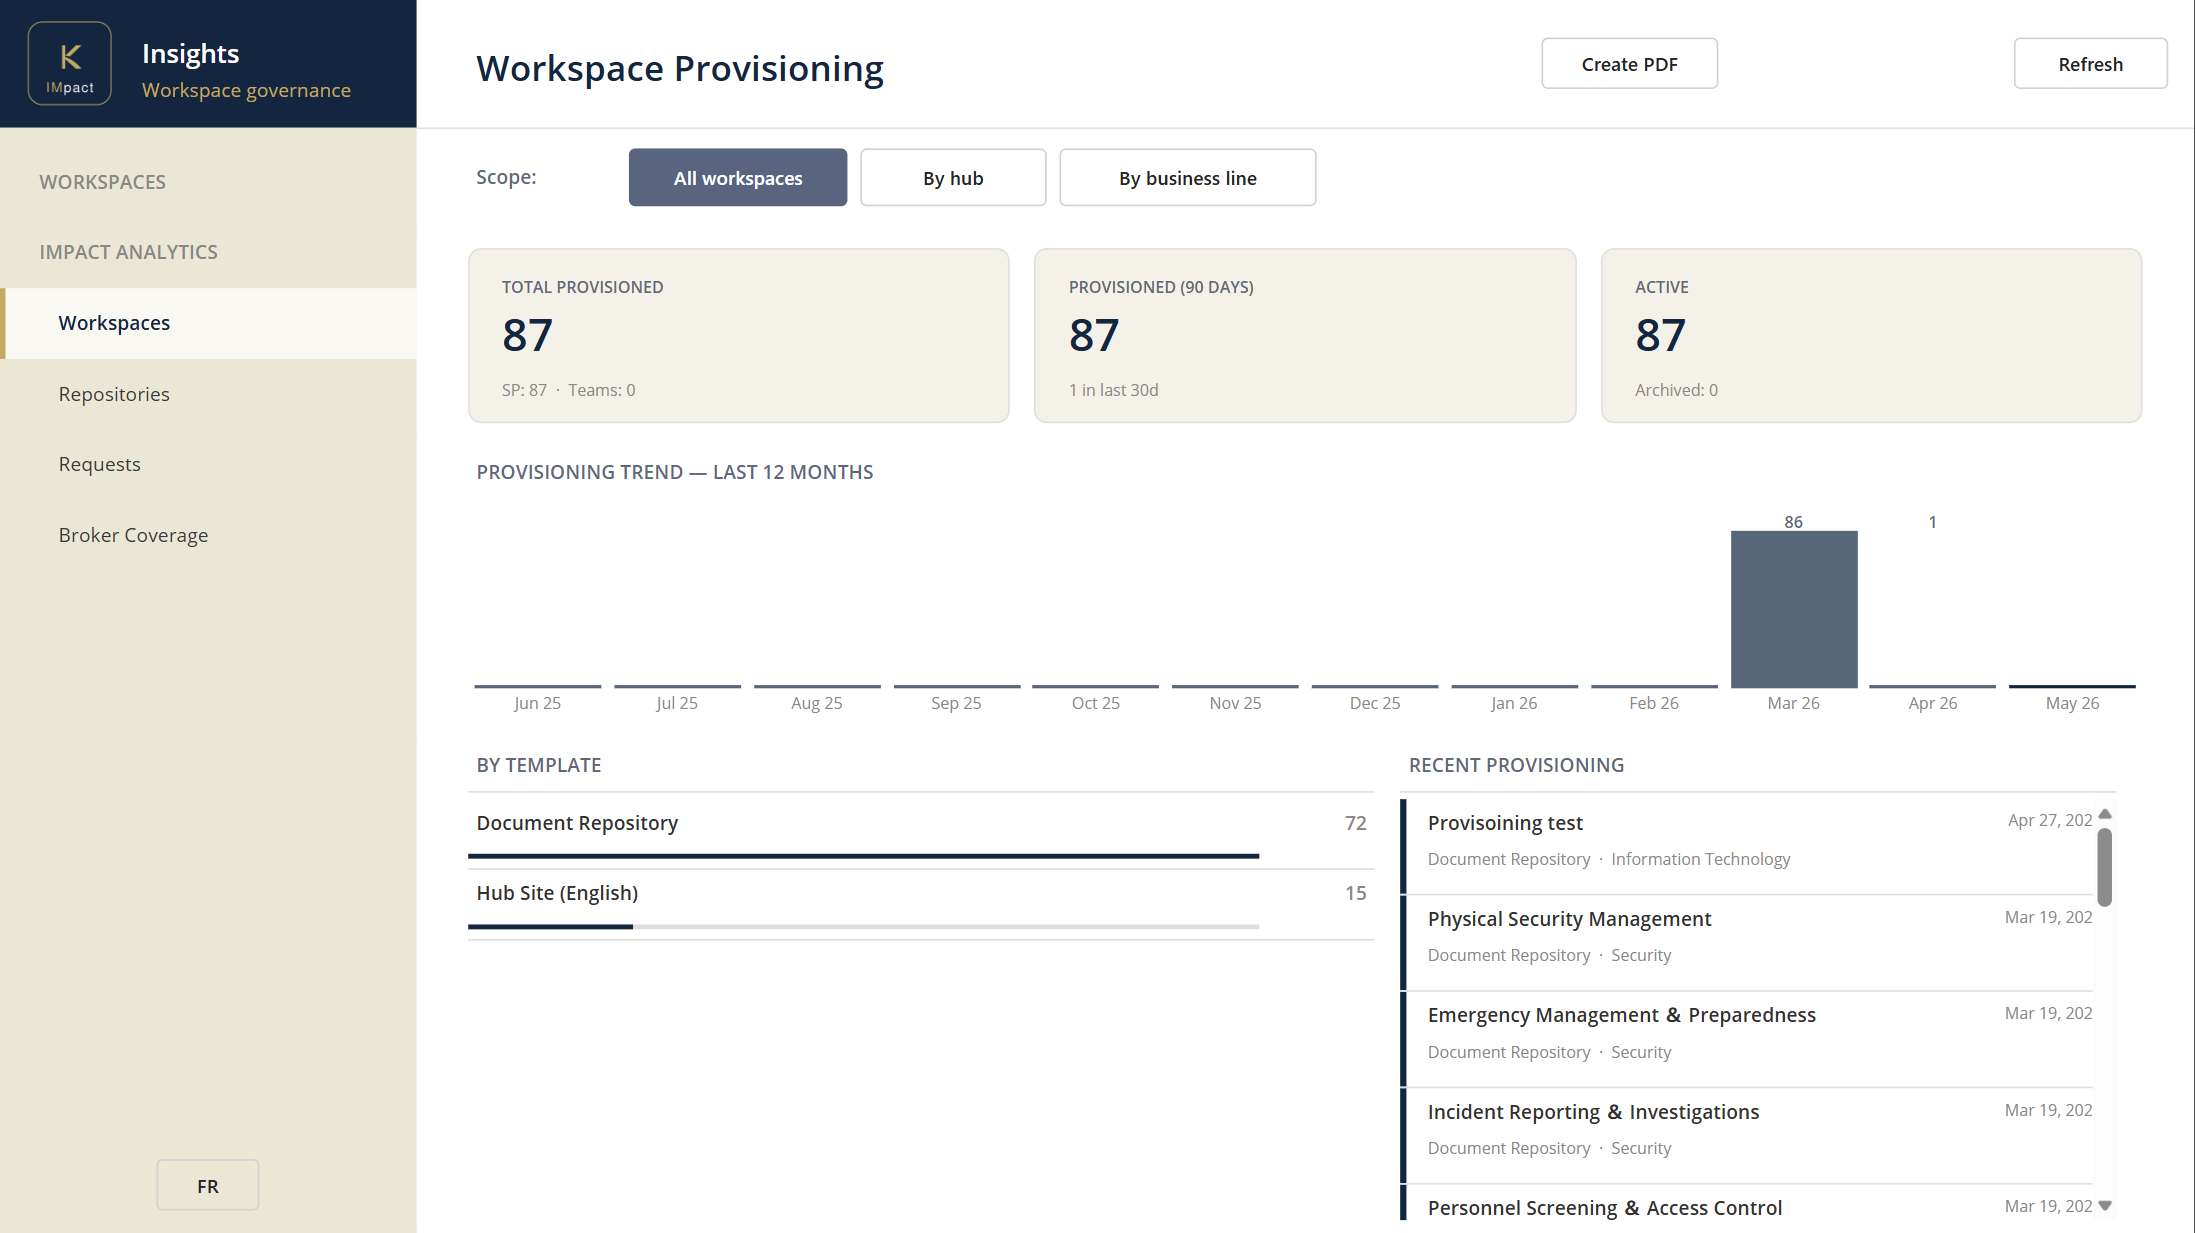
Task: Click the 86 label above Mar 26 bar
Action: click(x=1793, y=522)
